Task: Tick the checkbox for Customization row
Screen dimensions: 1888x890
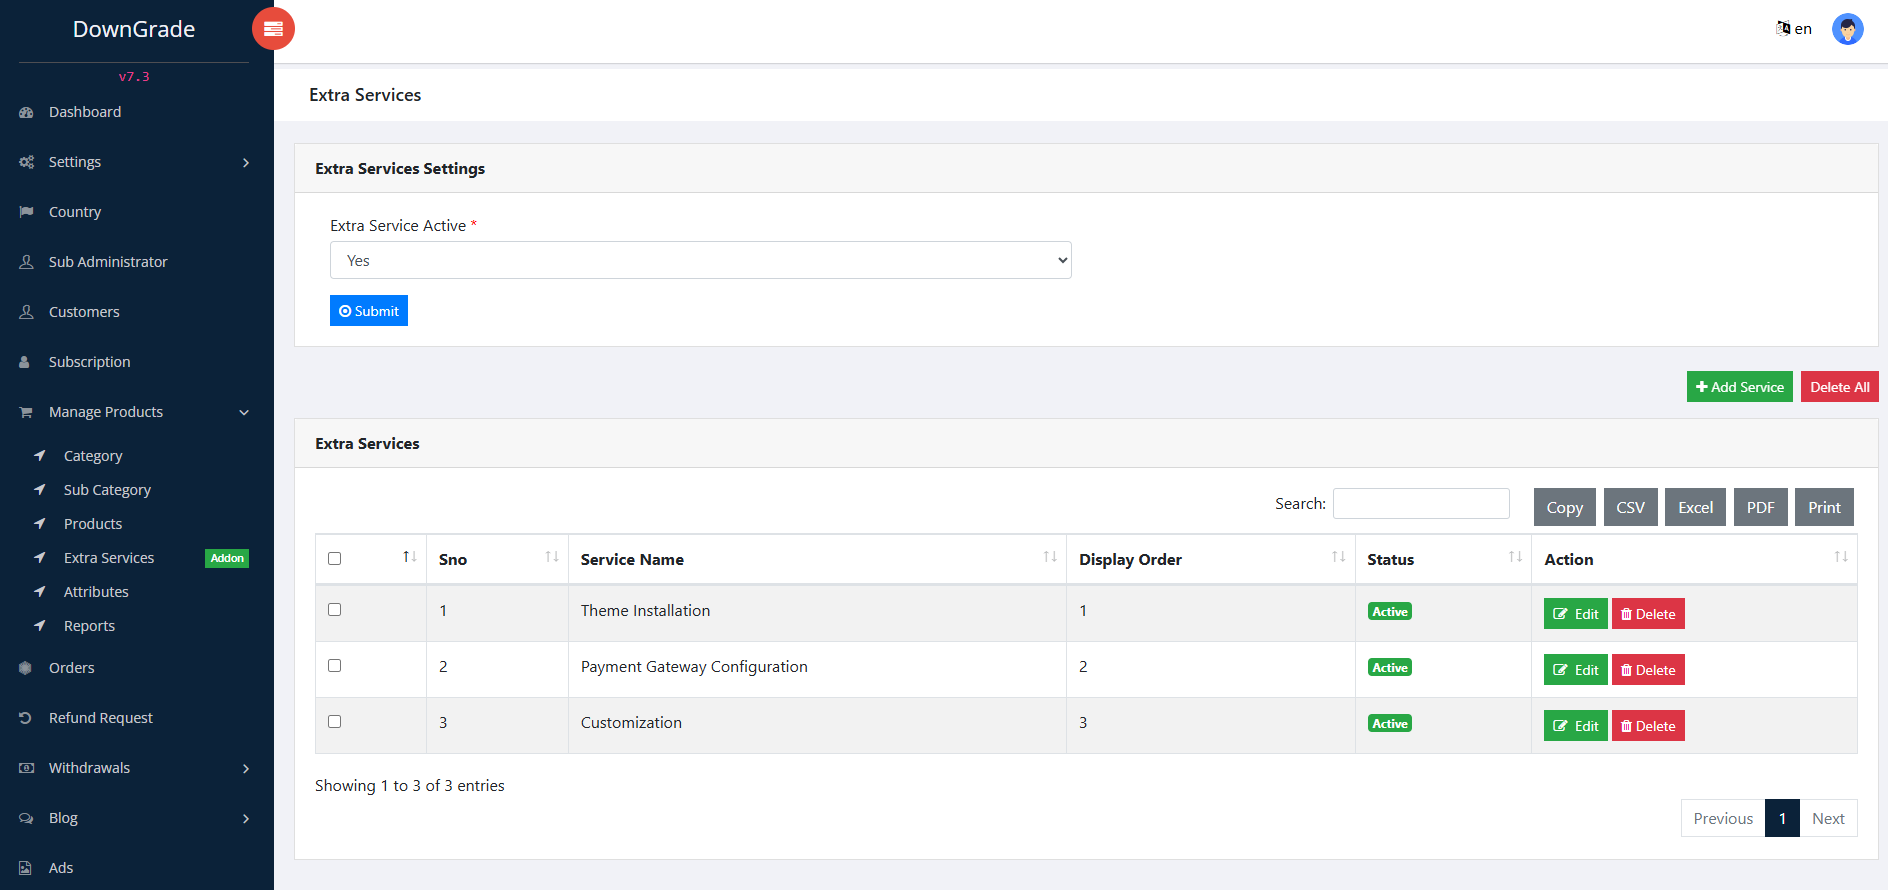Action: 335,722
